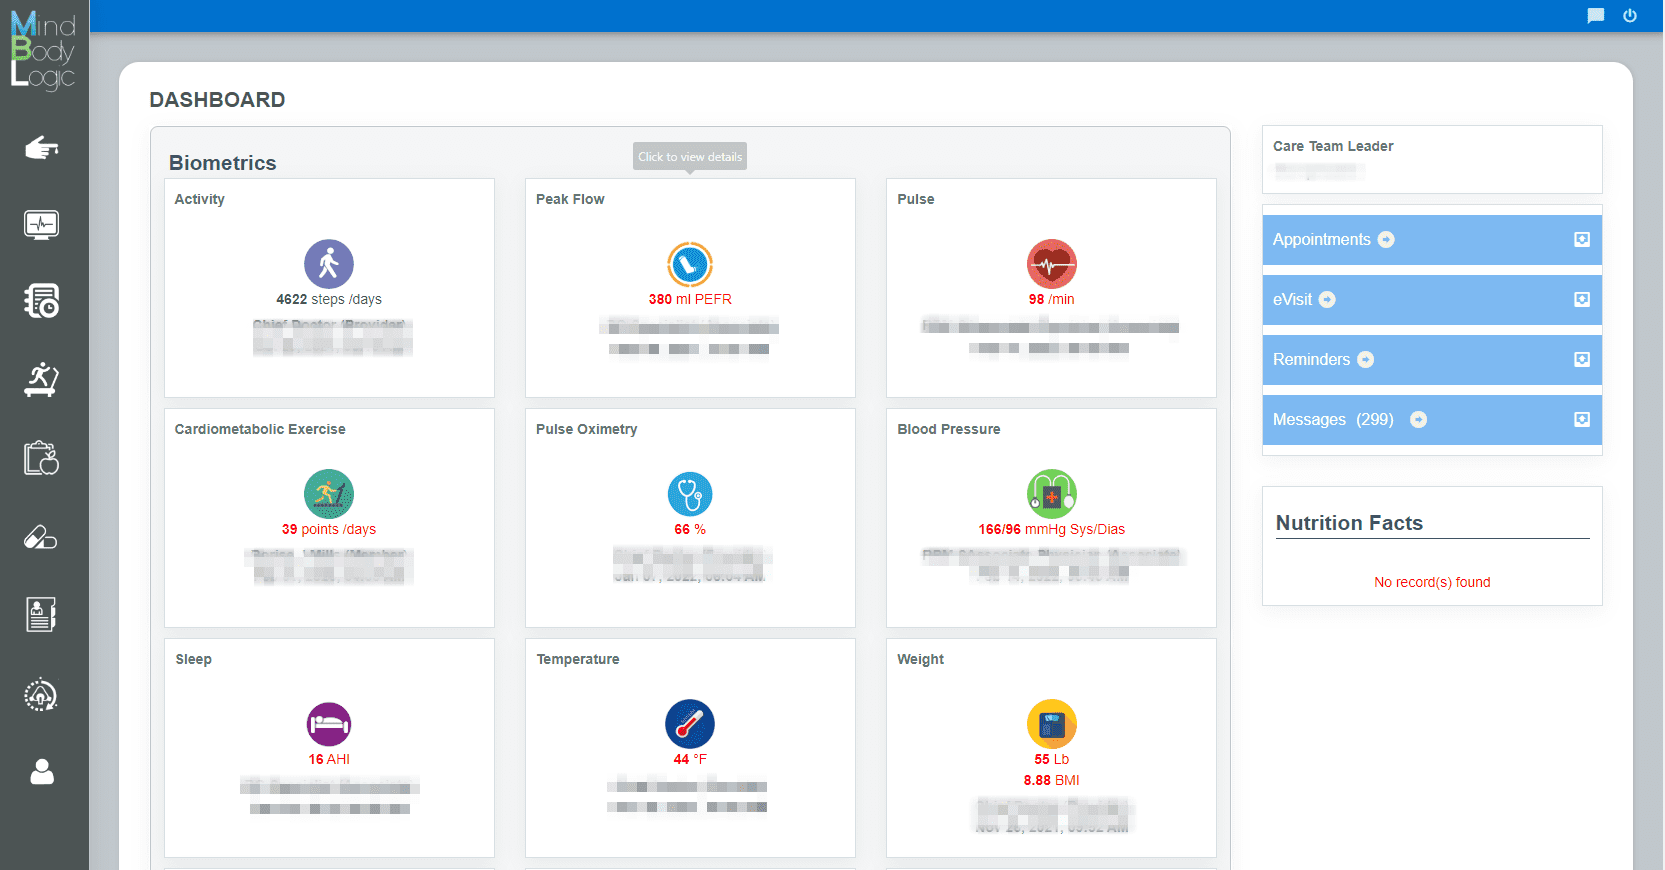This screenshot has width=1665, height=870.
Task: Expand the Reminders panel
Action: [x=1582, y=359]
